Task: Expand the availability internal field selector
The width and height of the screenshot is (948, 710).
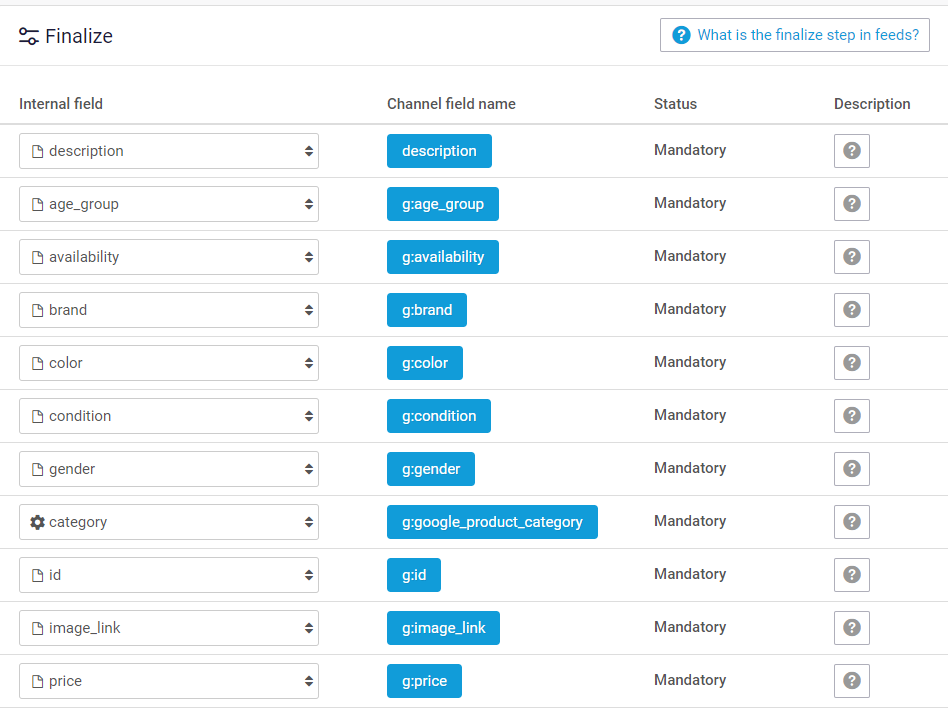Action: click(x=169, y=257)
